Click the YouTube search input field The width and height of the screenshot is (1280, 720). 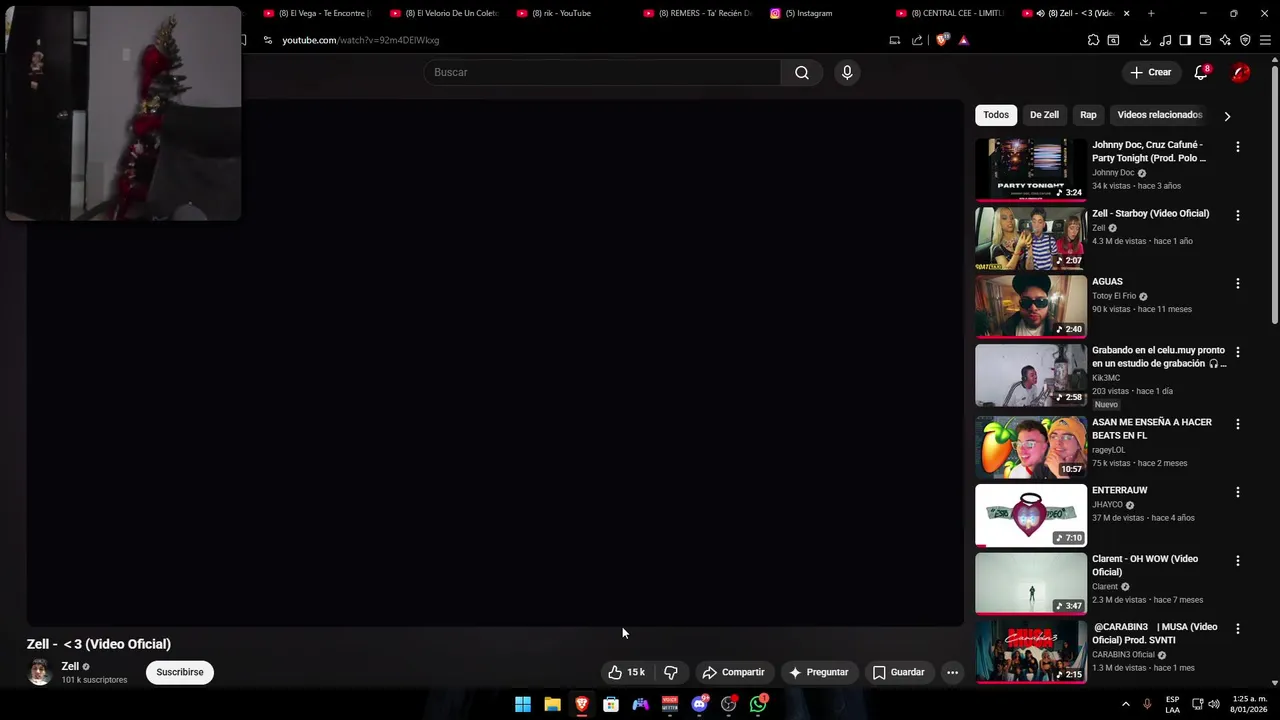603,72
